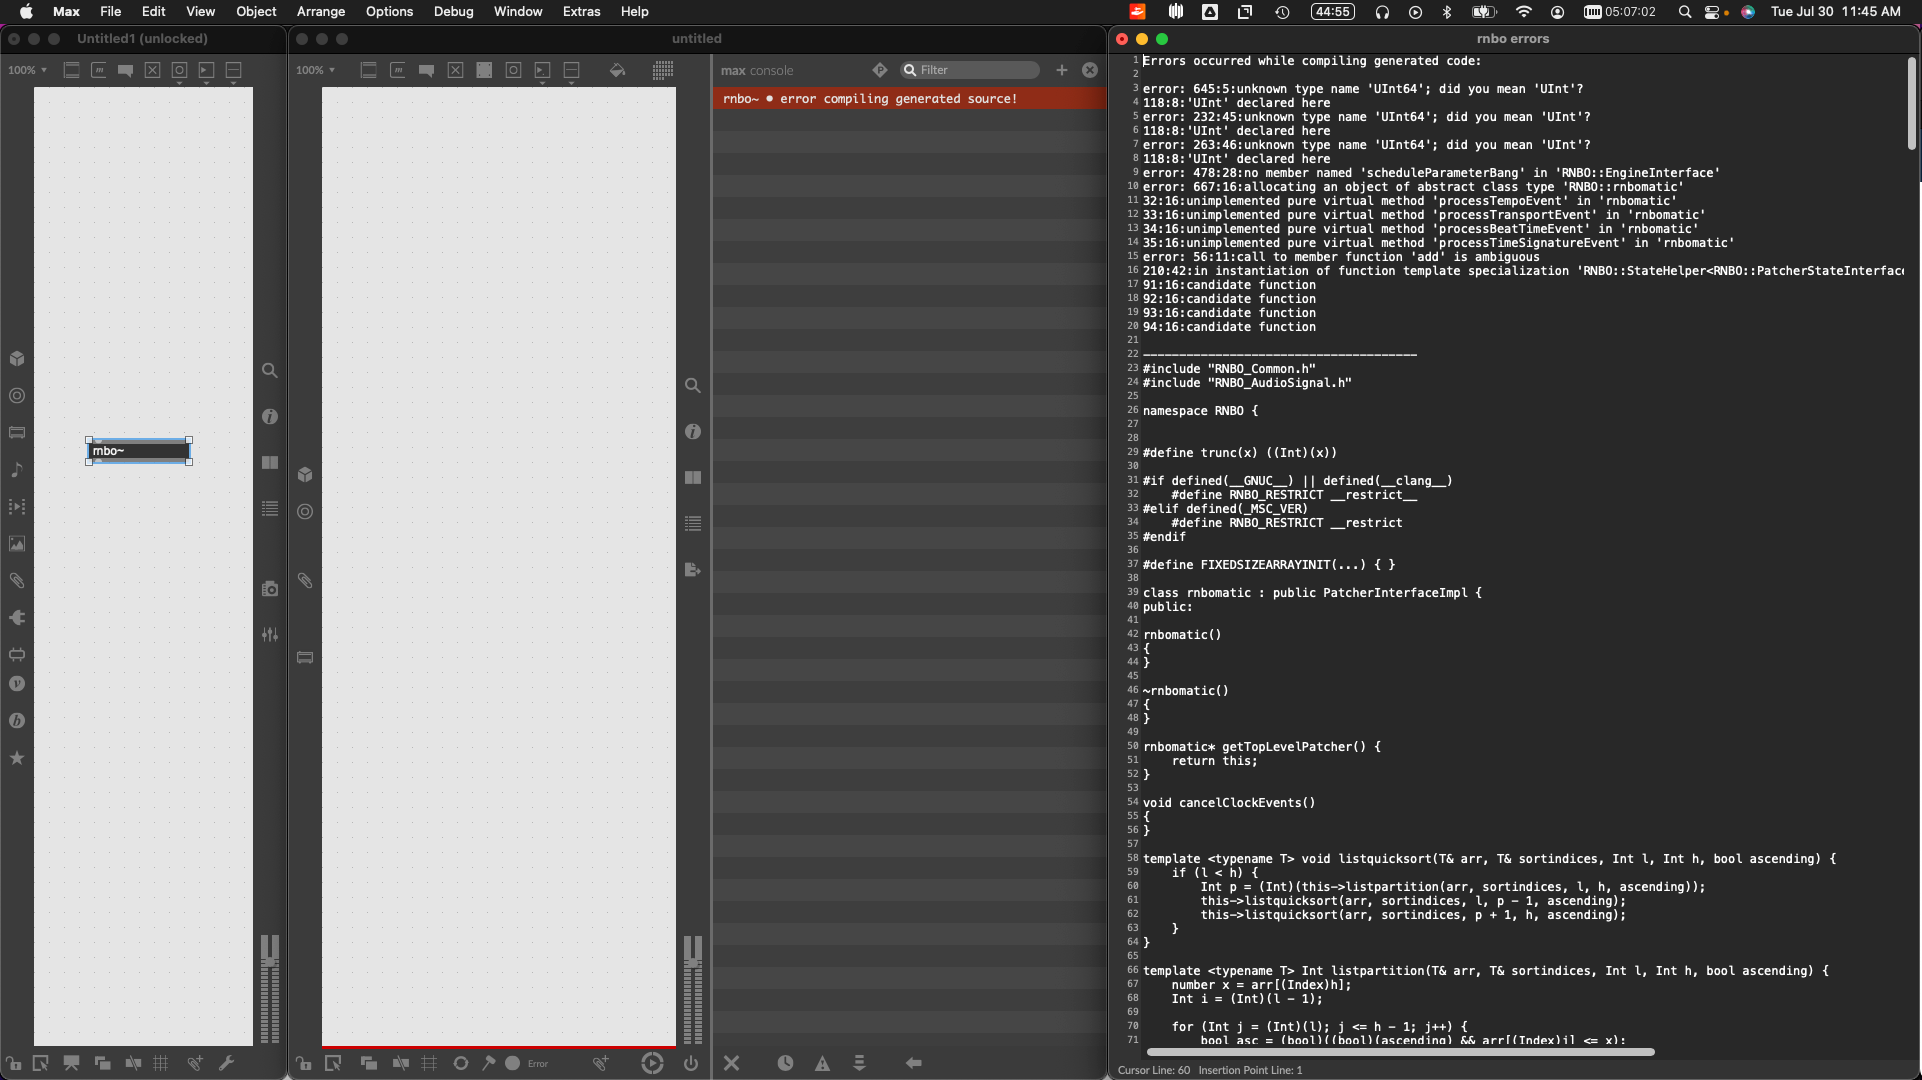Screen dimensions: 1922x1080
Task: Click the wrench icon in the Untitled1 bottom toolbar
Action: click(x=226, y=1063)
